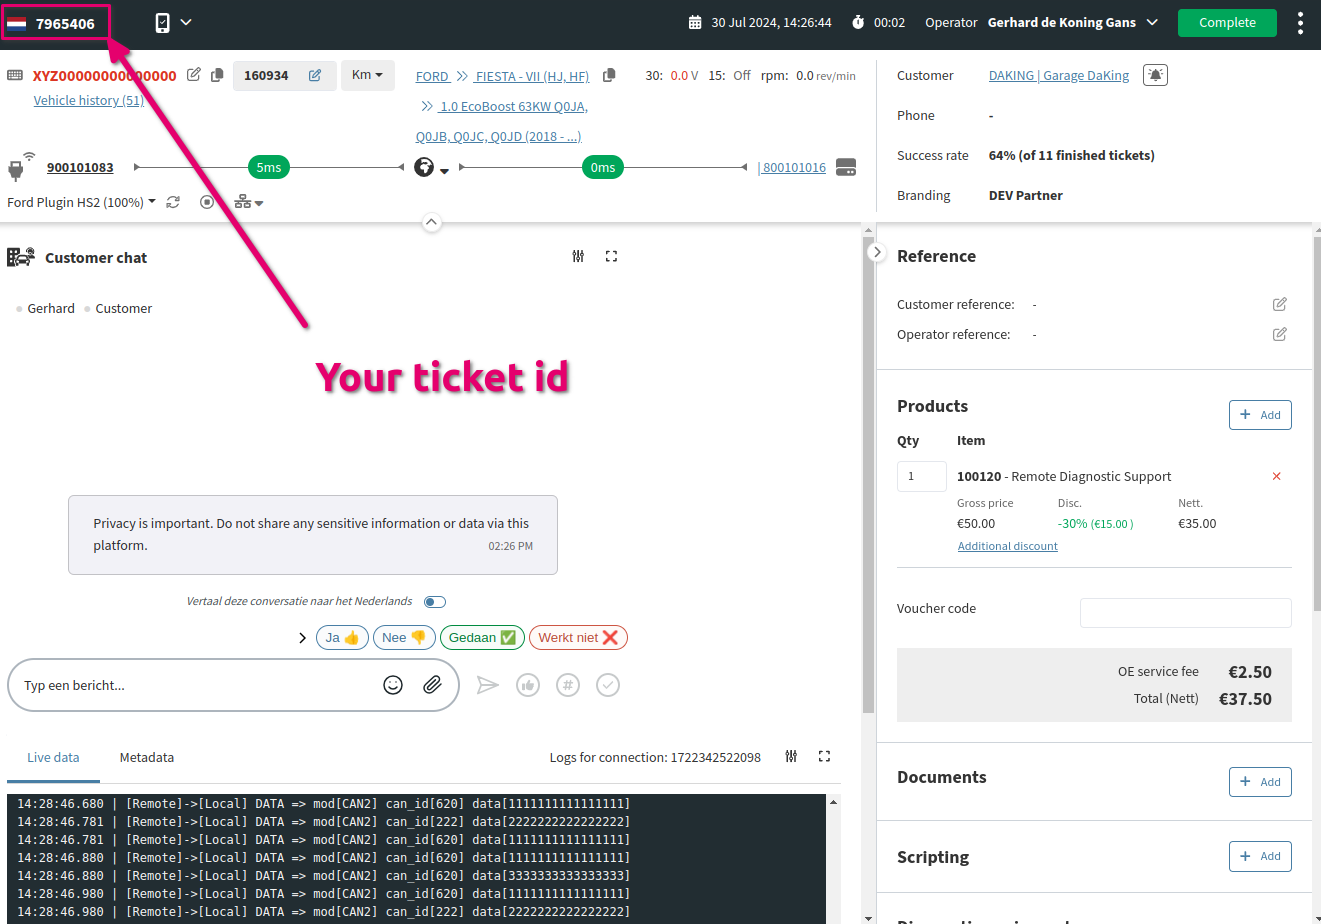Select the Live data tab
Screen dimensions: 1321x924
(x=53, y=758)
